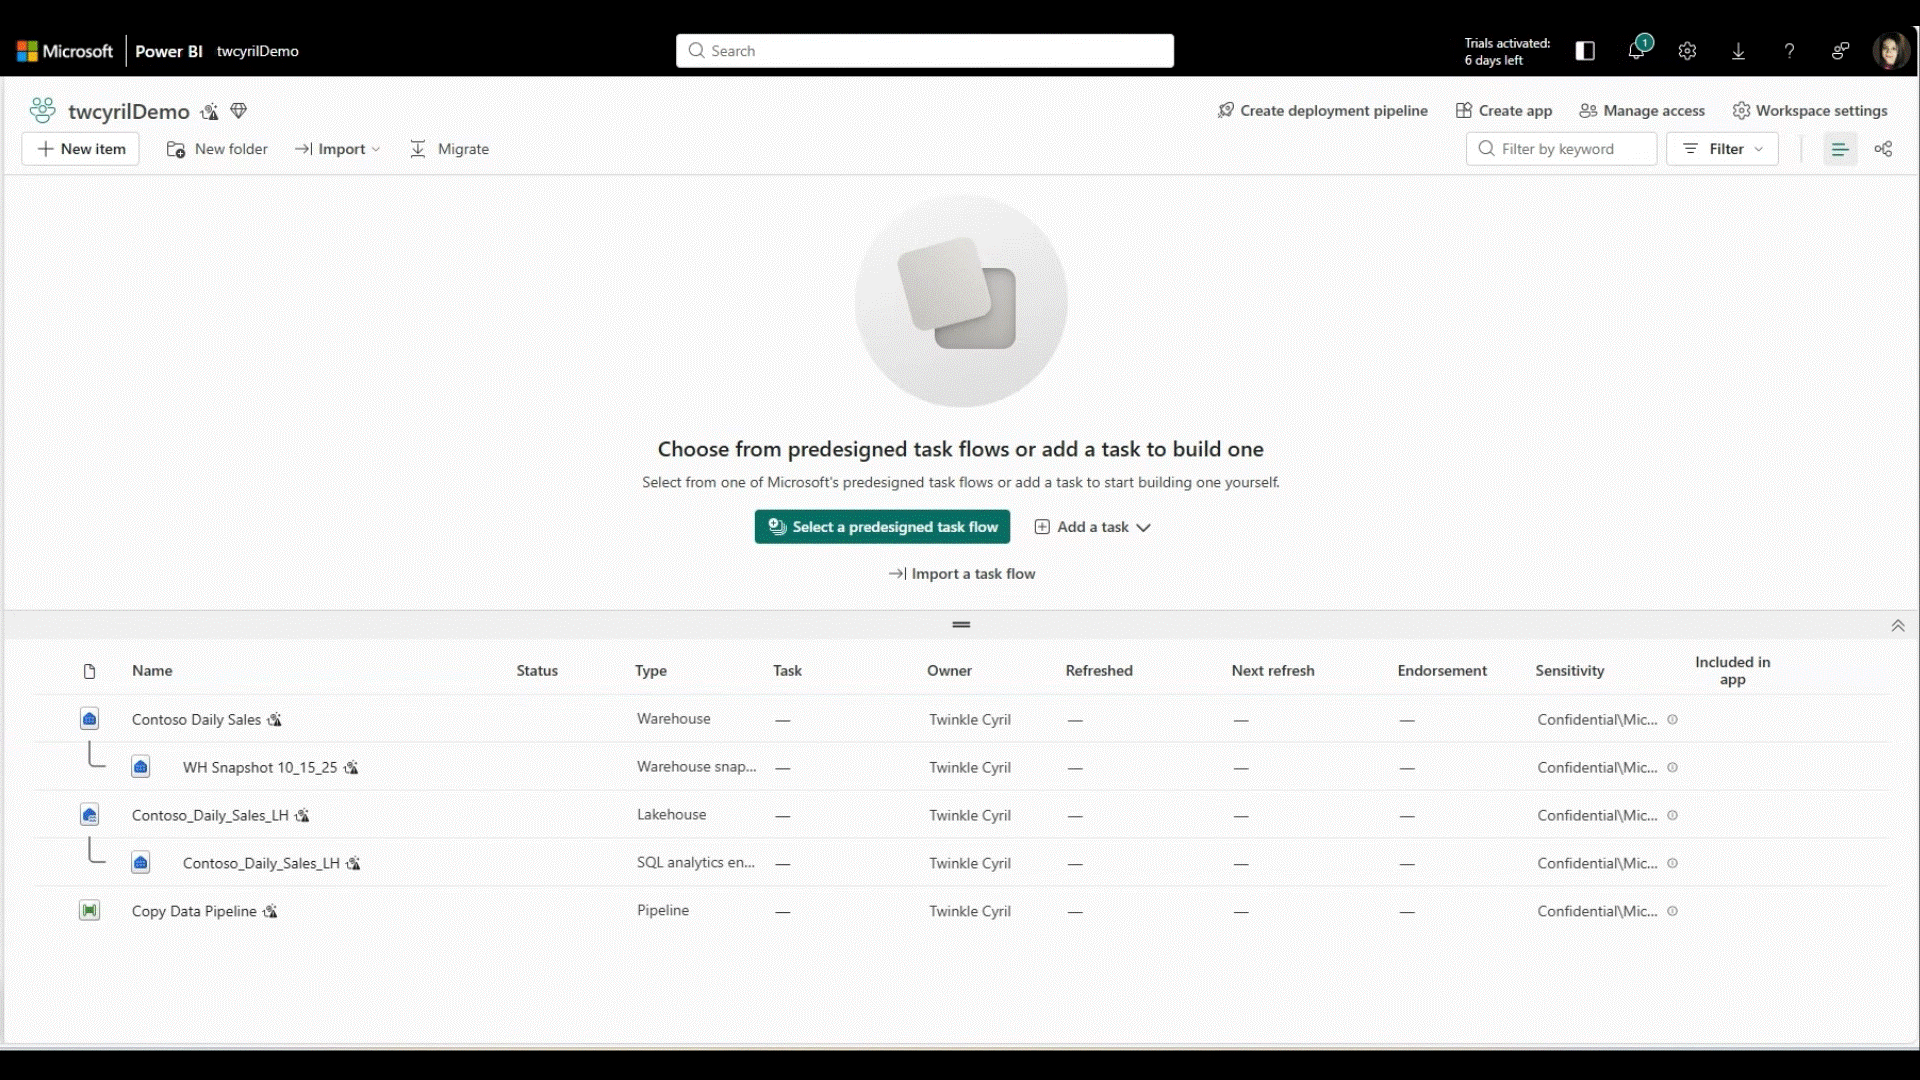Open the Filter dropdown

[x=1724, y=148]
